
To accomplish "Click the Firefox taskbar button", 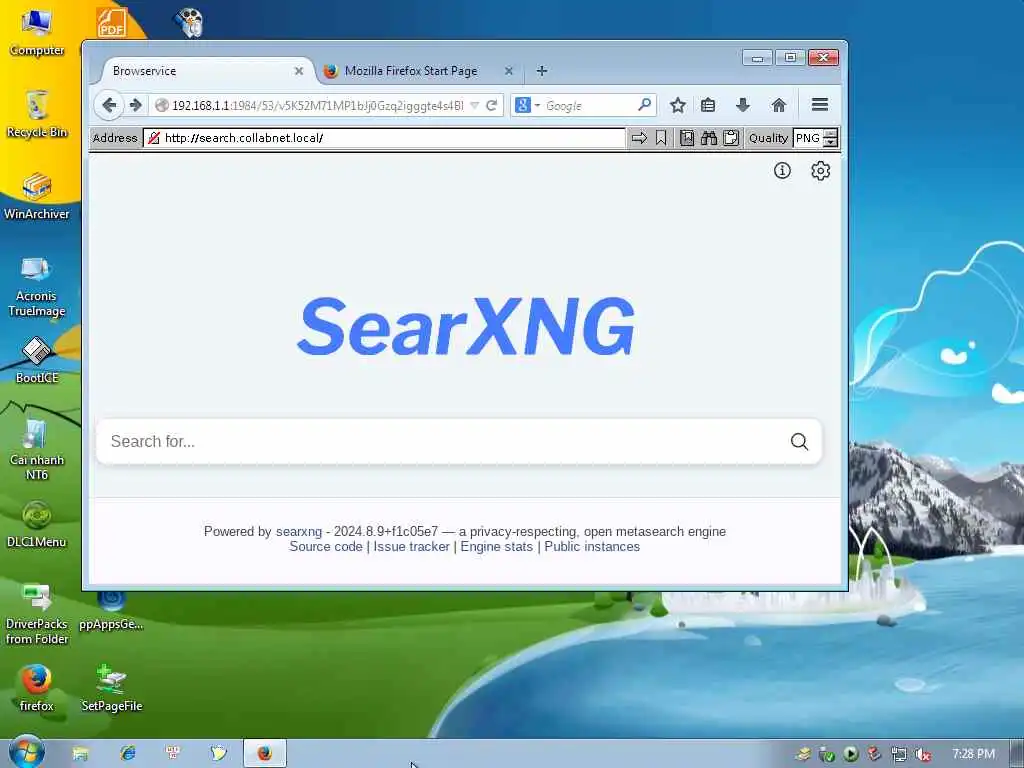I will click(x=264, y=754).
